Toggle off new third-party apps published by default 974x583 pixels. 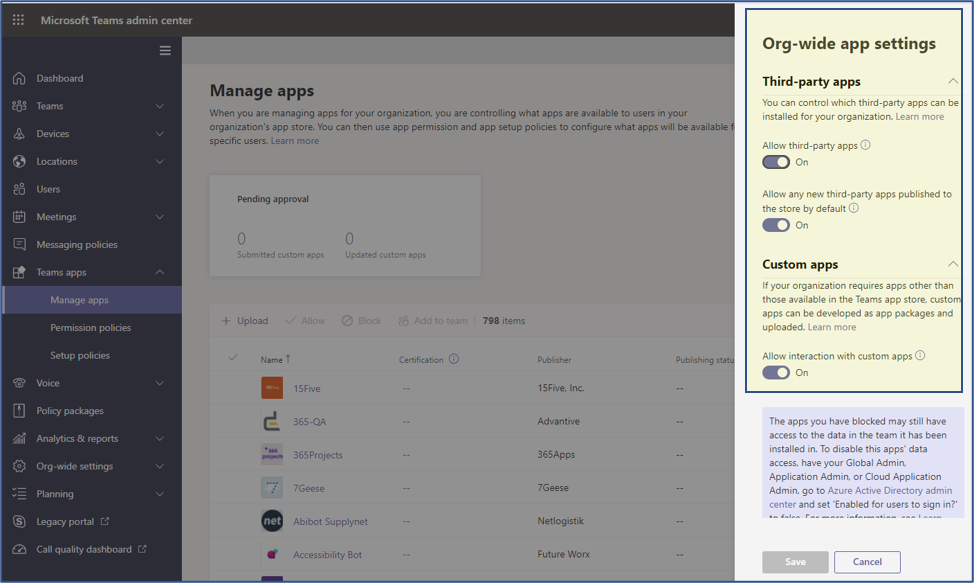pos(774,224)
